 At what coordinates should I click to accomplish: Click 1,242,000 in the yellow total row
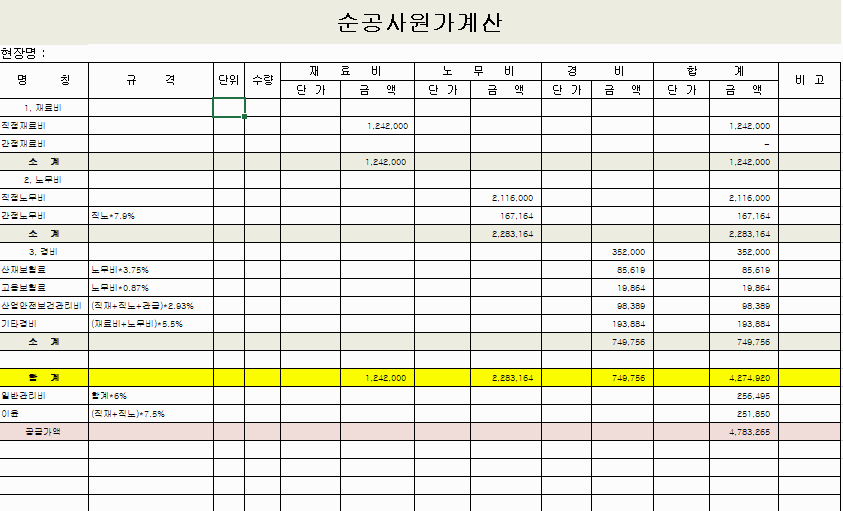click(385, 378)
